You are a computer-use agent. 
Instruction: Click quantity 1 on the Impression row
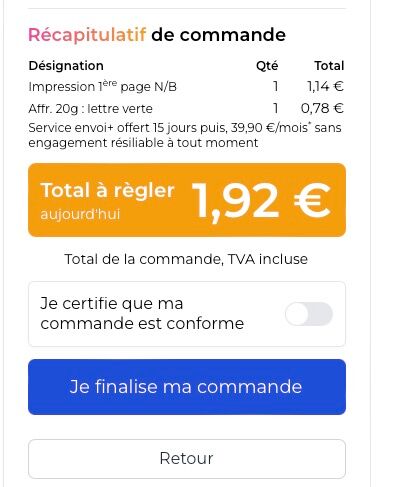click(x=275, y=86)
